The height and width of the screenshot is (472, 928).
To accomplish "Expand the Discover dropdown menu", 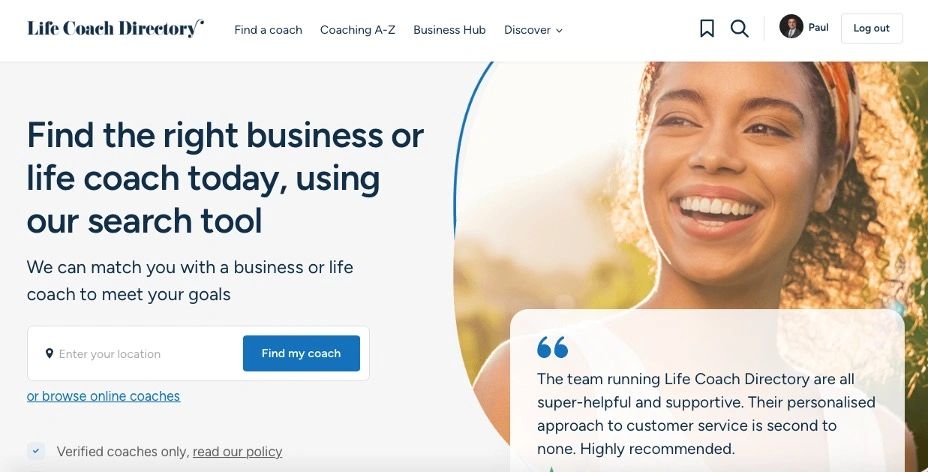I will point(533,30).
